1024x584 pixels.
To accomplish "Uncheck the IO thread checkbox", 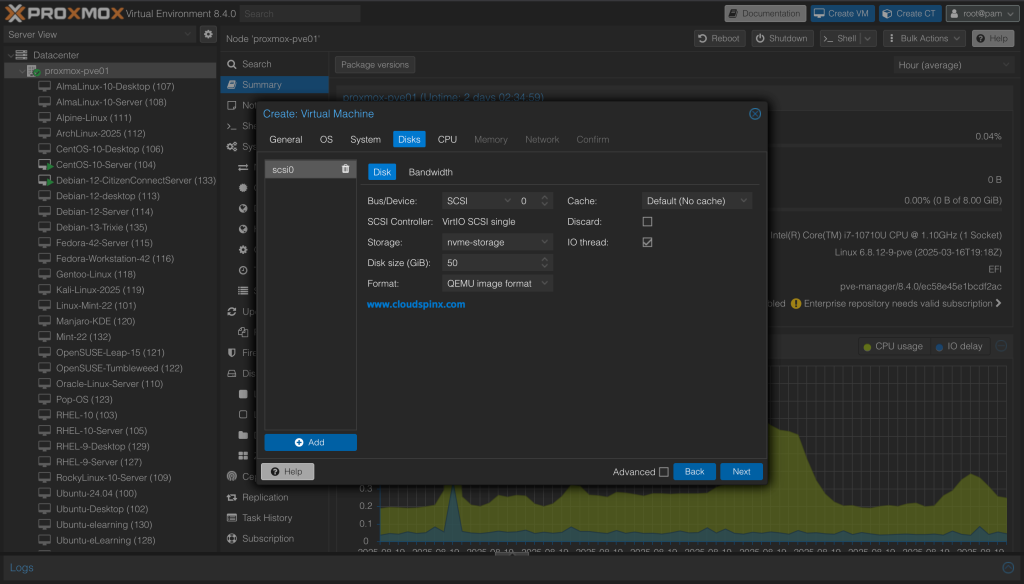I will tap(647, 242).
